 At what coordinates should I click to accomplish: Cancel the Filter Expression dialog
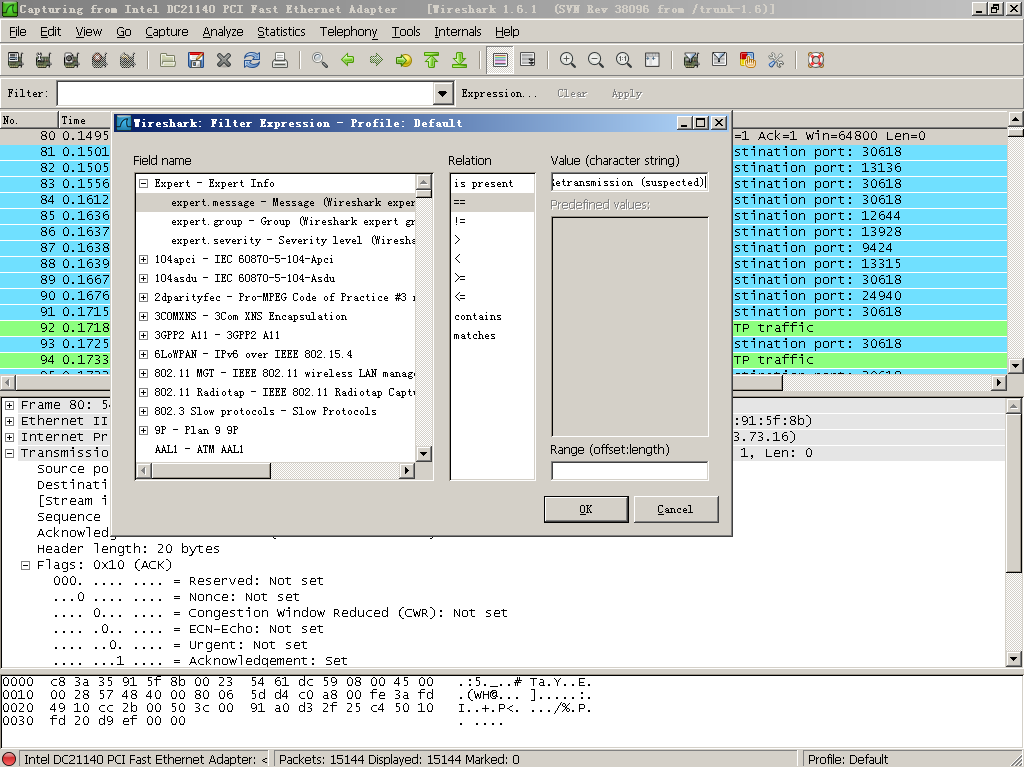click(x=675, y=509)
